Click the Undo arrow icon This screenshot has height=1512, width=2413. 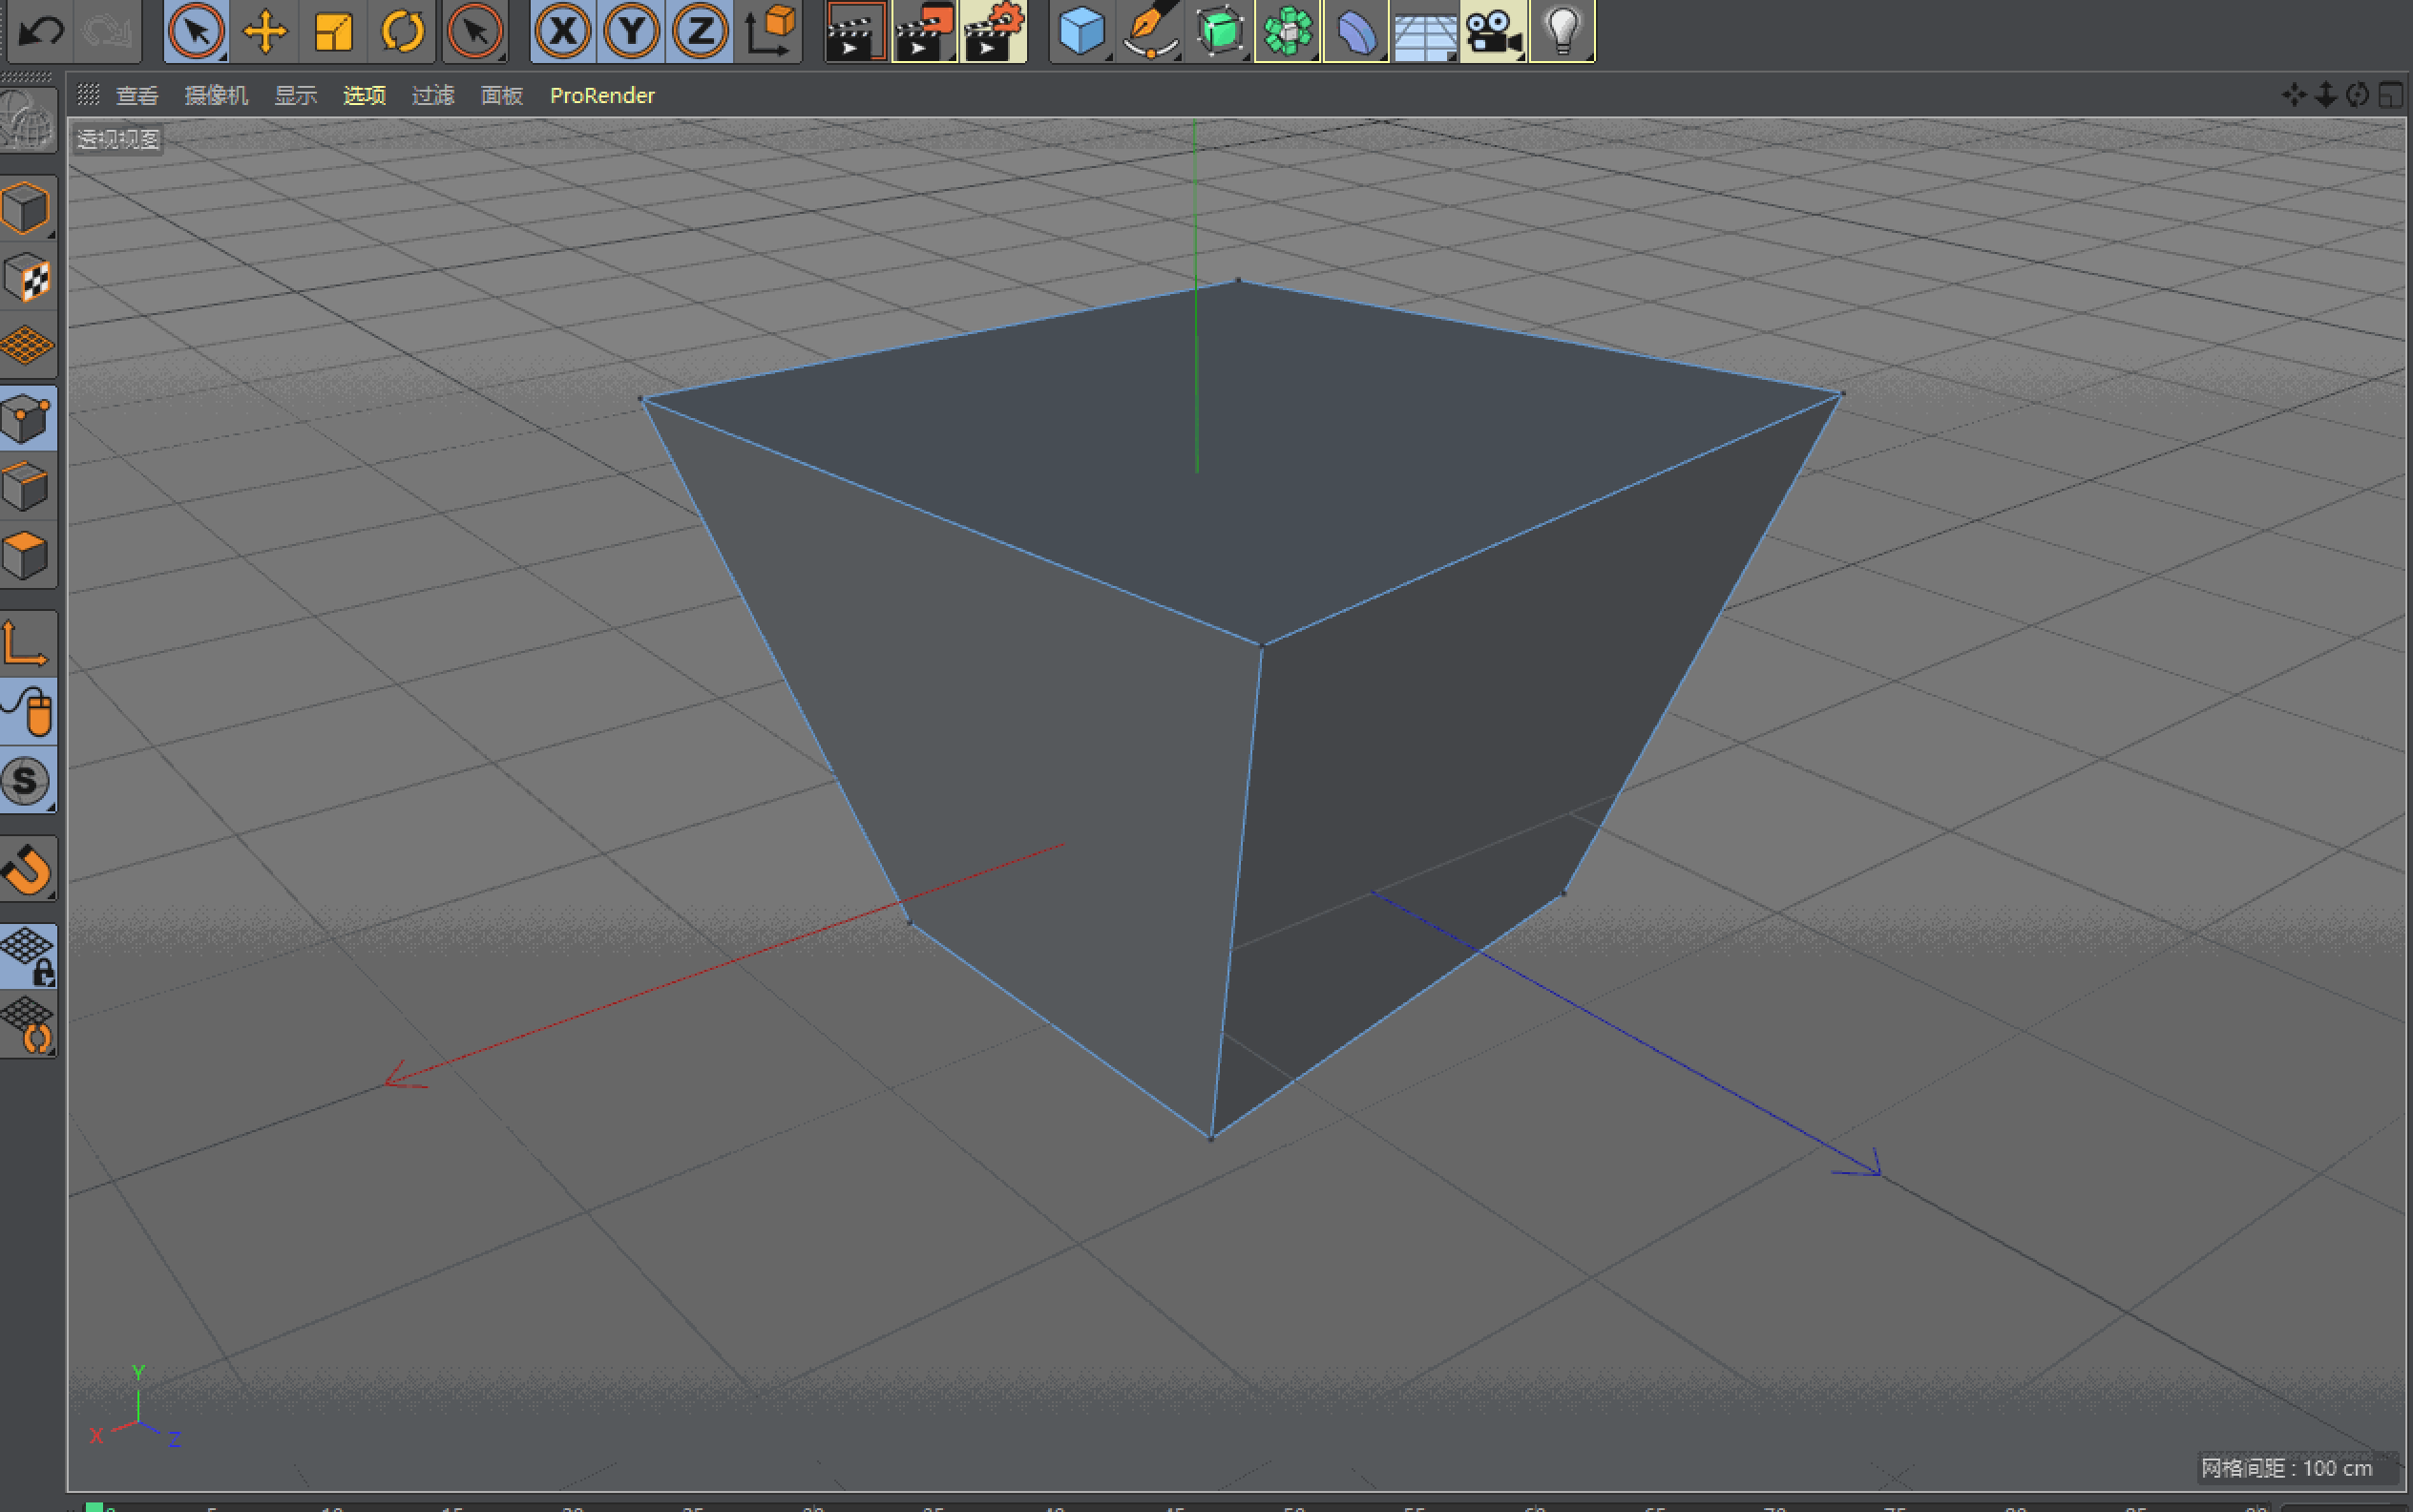(40, 30)
